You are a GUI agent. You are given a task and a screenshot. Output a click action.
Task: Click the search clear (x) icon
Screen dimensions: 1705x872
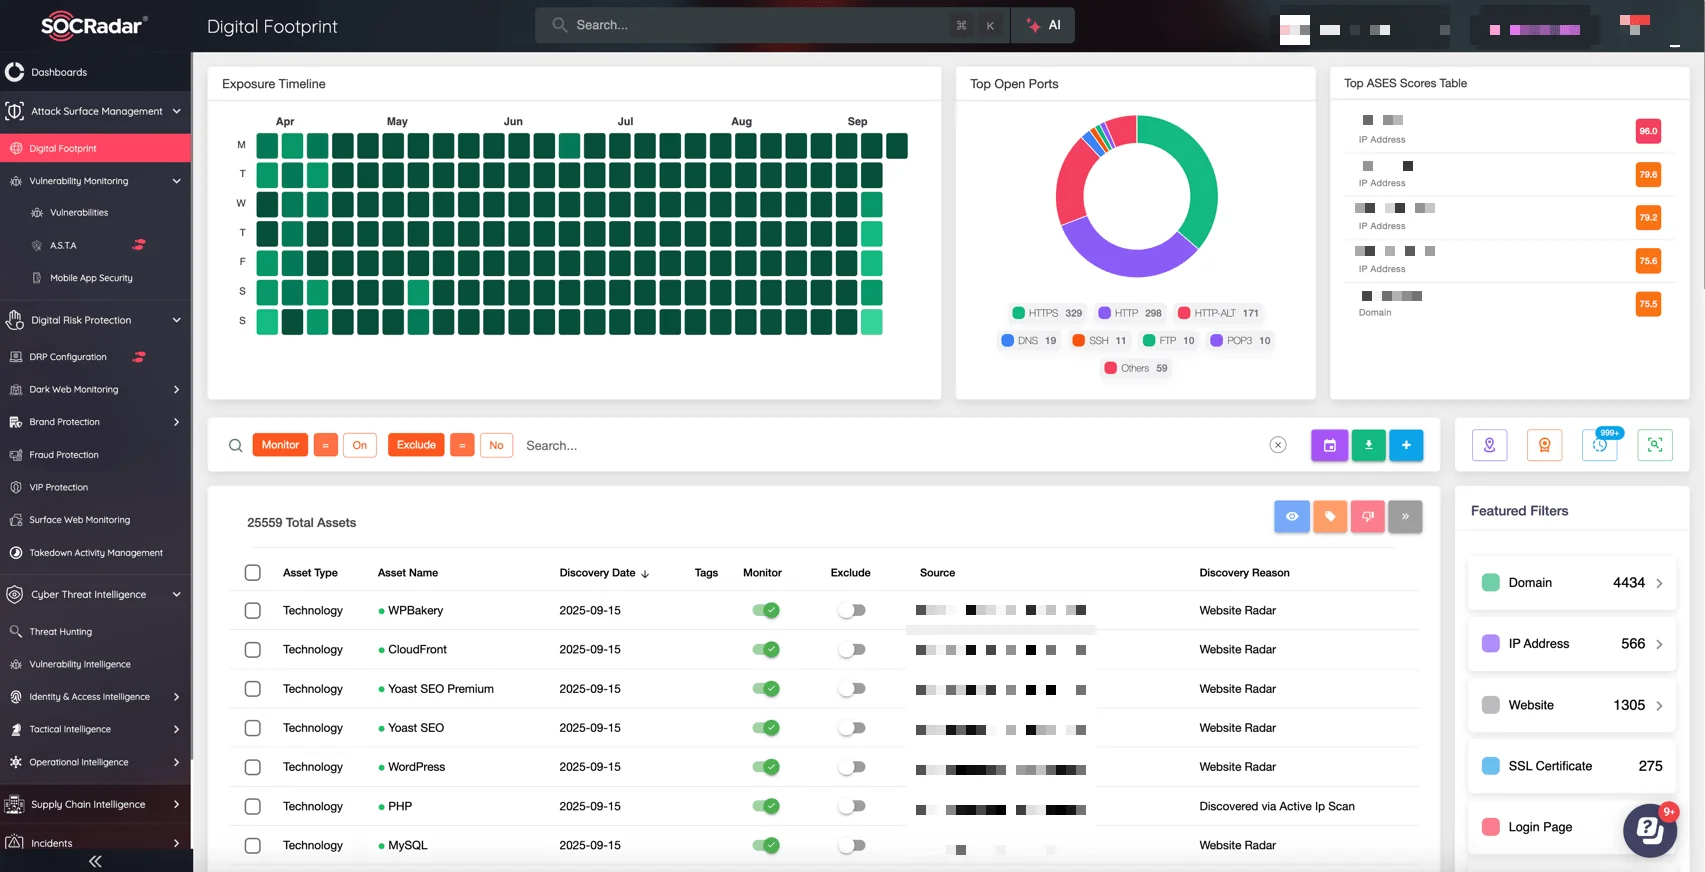click(1278, 445)
